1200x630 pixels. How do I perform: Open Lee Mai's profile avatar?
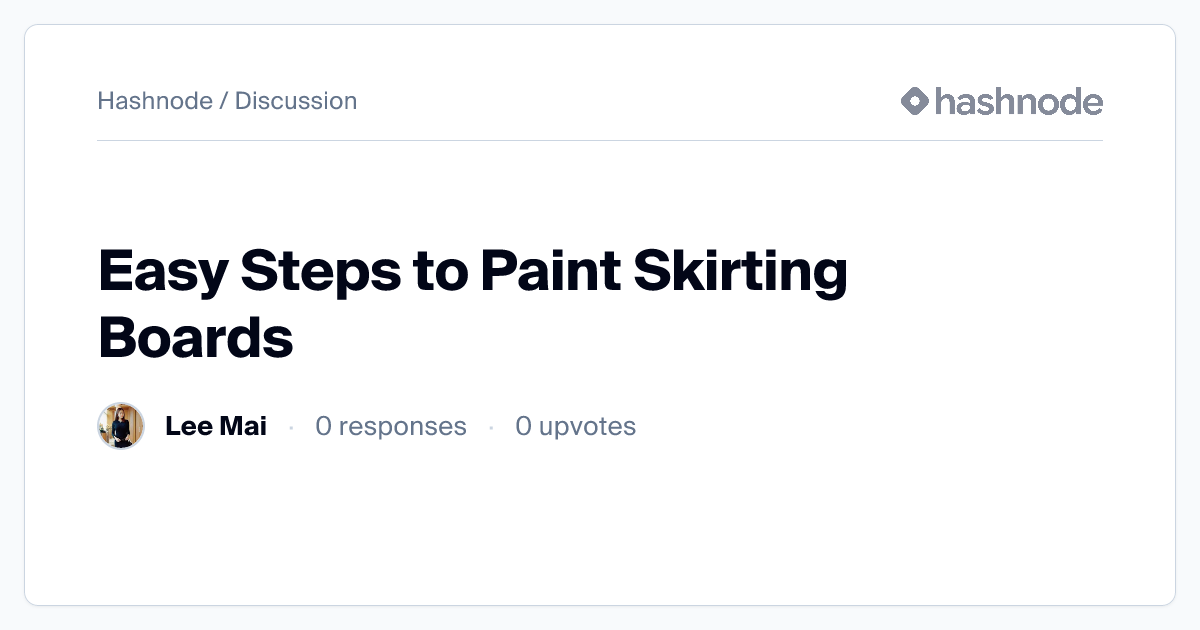(x=121, y=426)
